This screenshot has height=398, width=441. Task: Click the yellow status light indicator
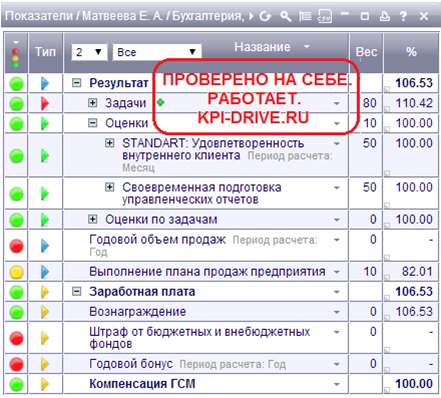16,272
